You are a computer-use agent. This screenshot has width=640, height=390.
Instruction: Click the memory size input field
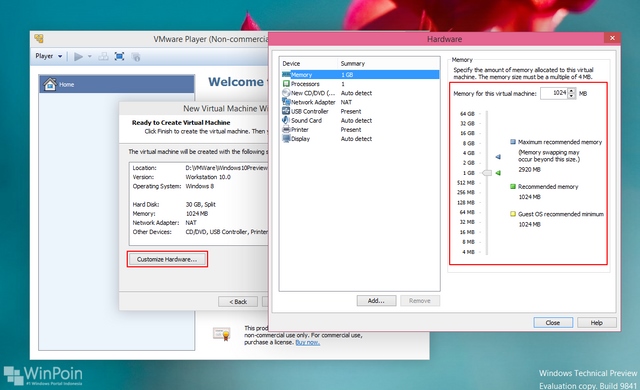(554, 93)
